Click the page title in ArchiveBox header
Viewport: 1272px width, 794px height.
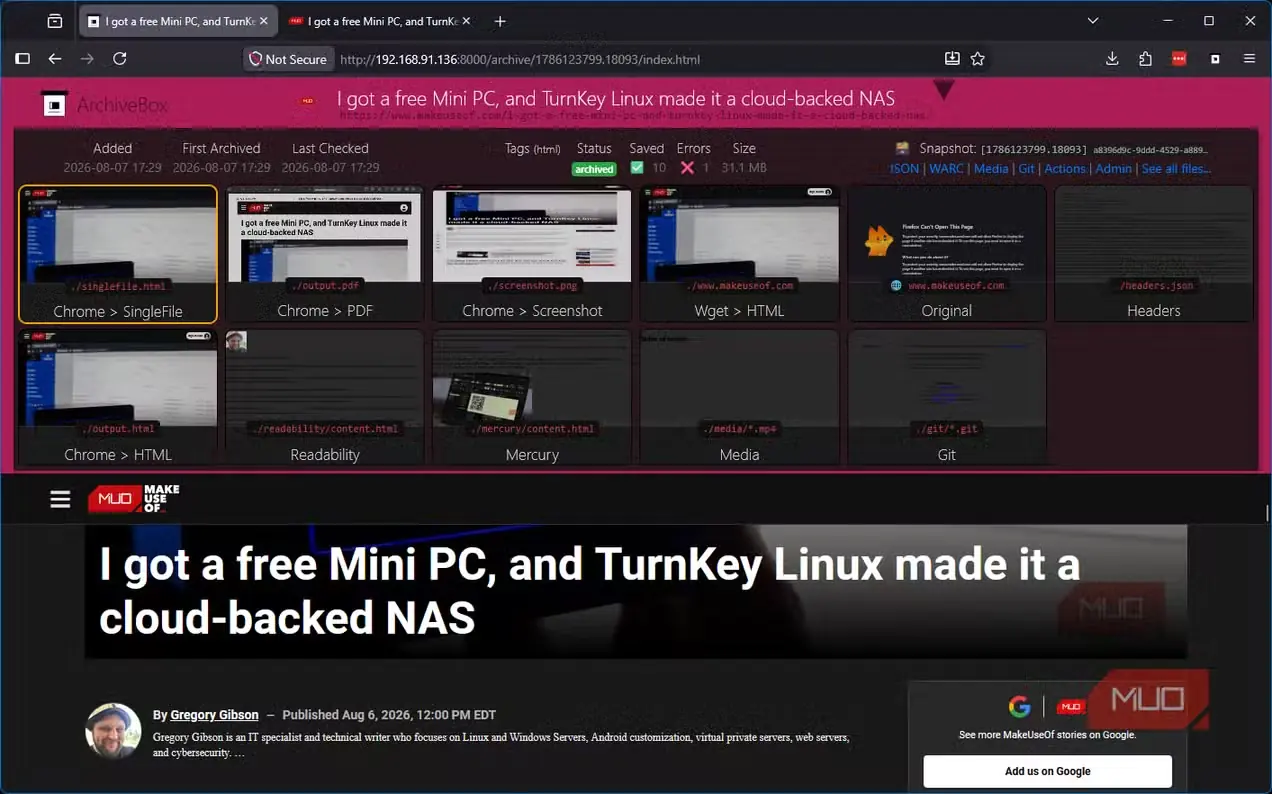tap(616, 99)
